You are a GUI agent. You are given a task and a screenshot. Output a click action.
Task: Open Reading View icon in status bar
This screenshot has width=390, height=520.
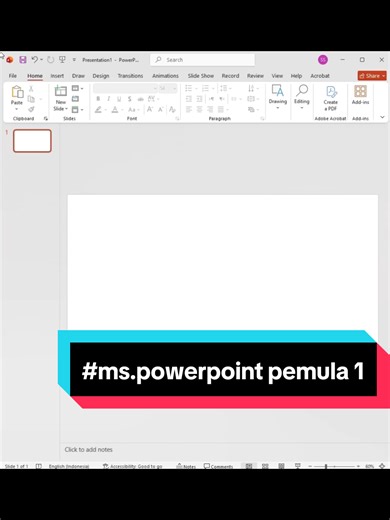[x=281, y=466]
